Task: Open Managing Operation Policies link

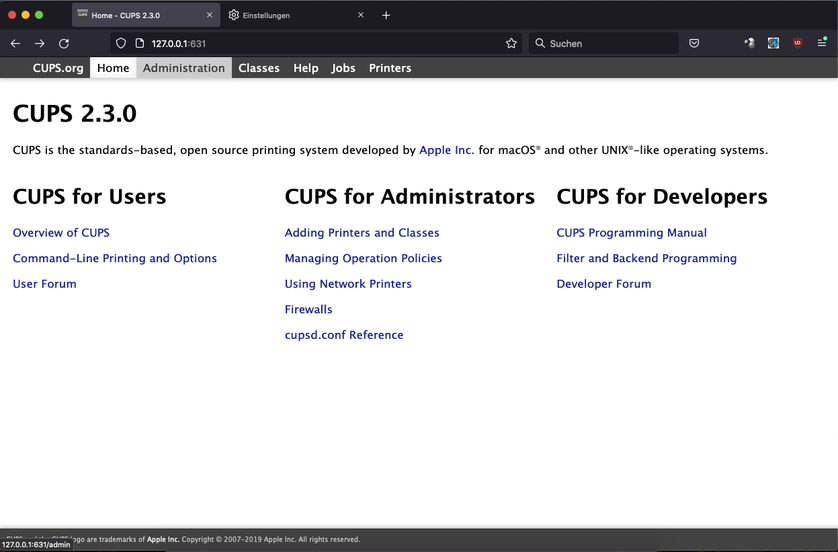Action: [363, 259]
